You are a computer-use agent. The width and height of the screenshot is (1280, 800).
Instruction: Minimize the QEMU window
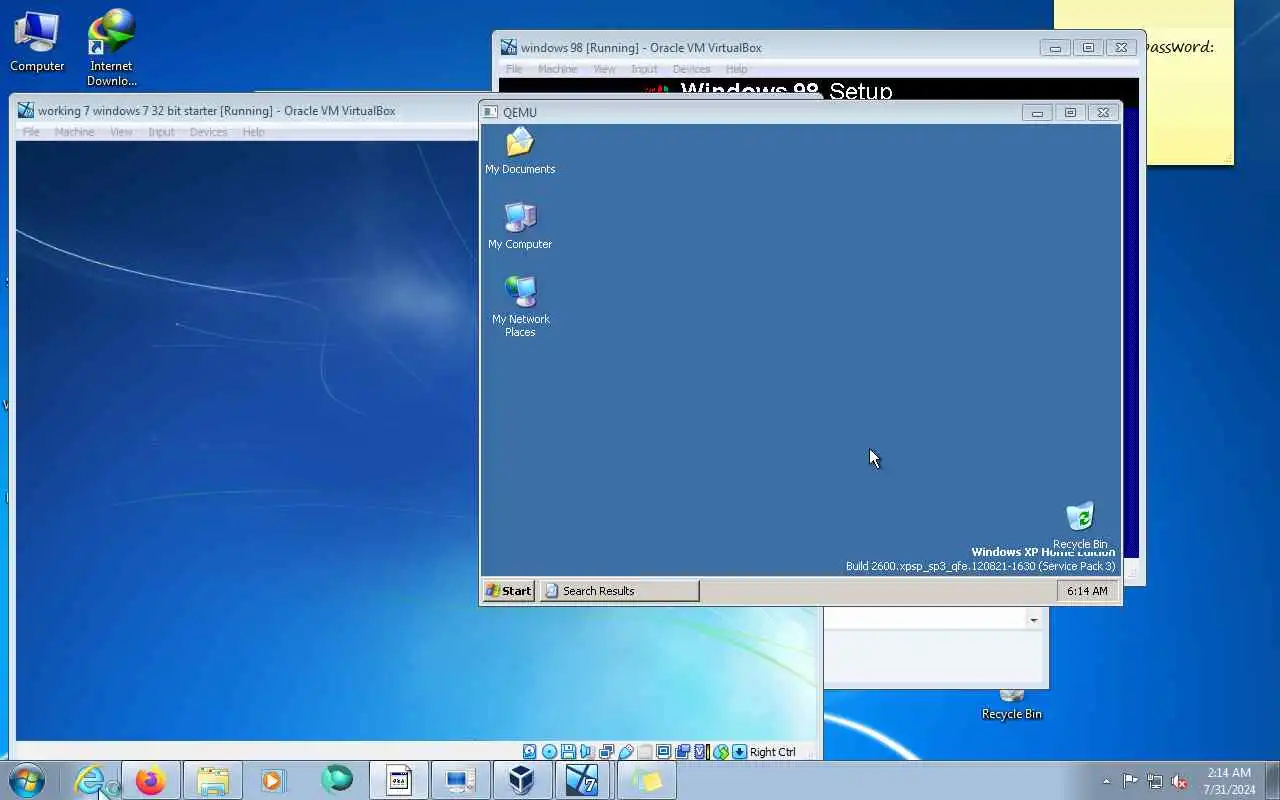[x=1037, y=113]
